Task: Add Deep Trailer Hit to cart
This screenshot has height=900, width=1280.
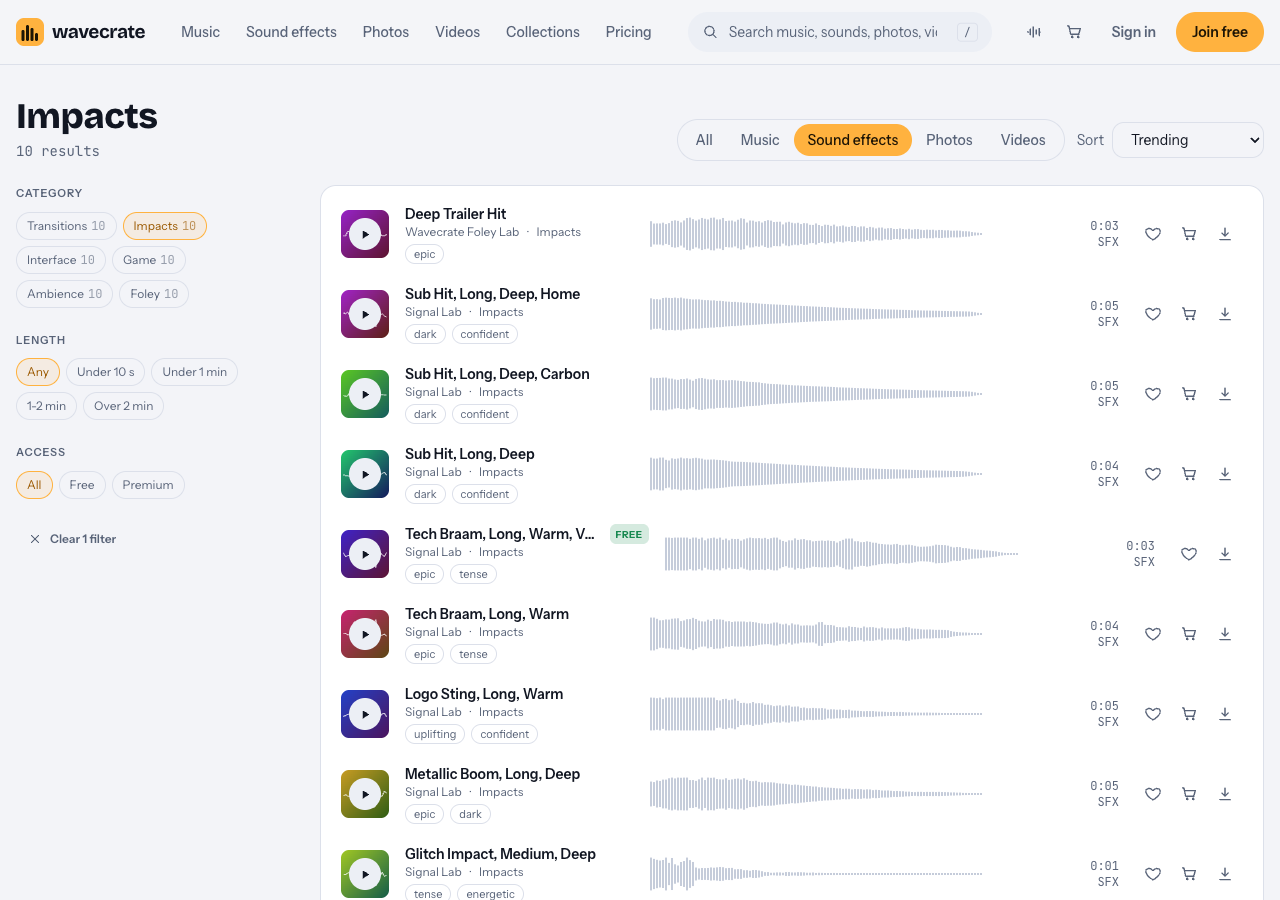Action: pos(1189,234)
